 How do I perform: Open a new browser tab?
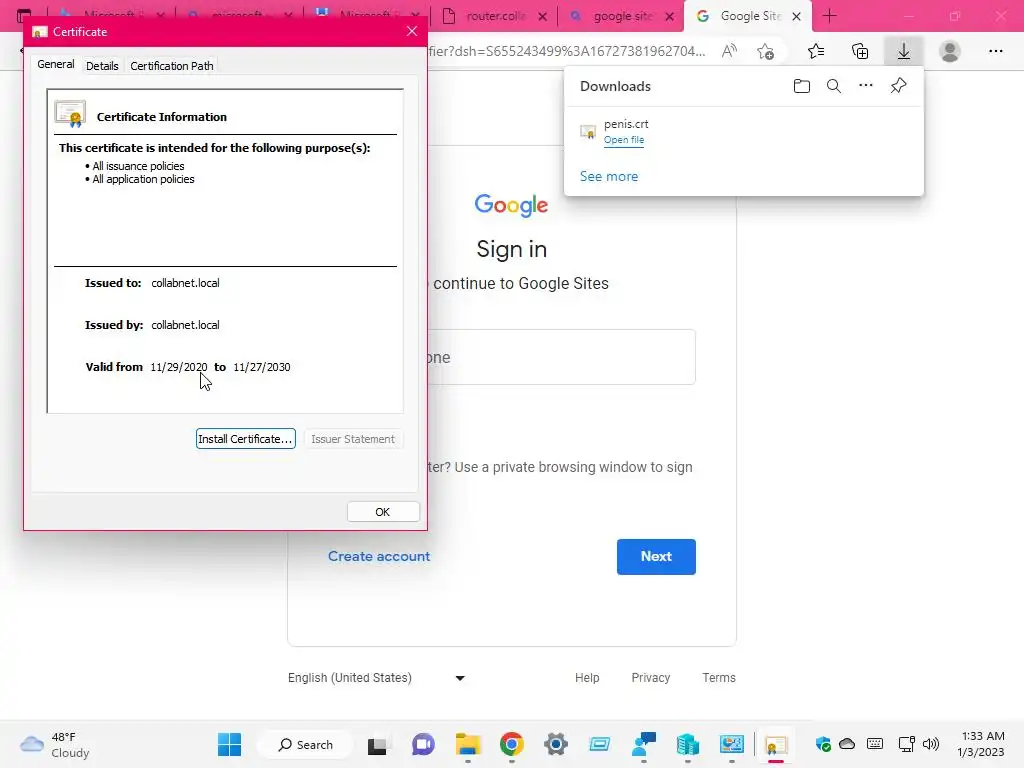coord(829,16)
